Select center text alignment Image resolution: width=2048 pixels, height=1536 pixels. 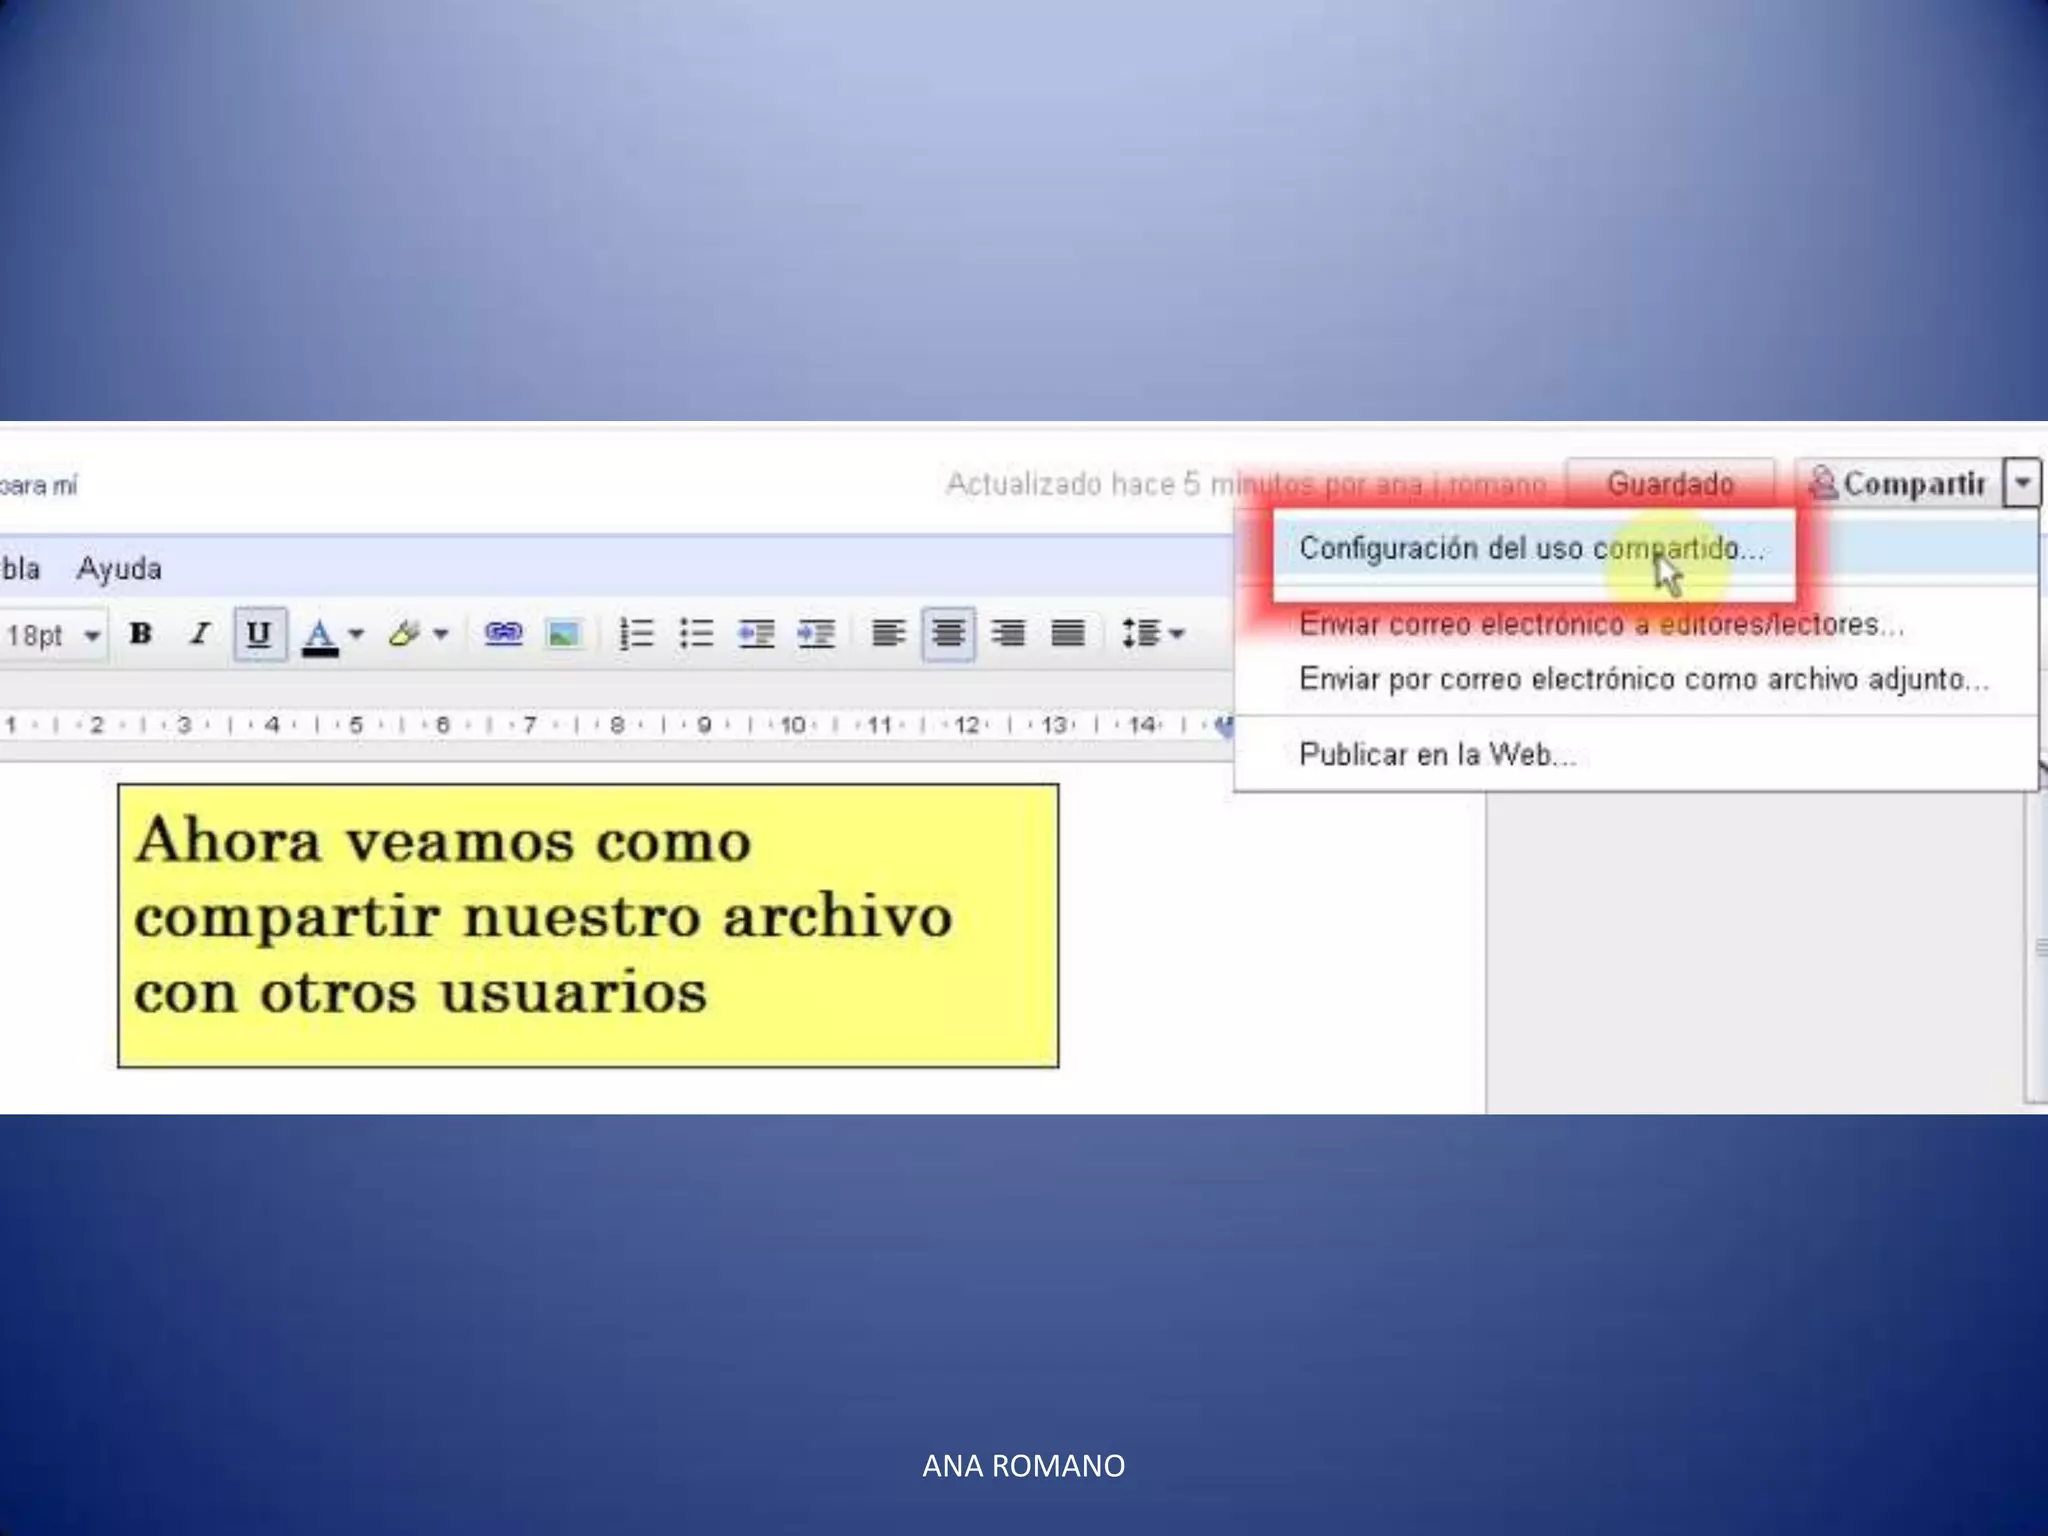point(948,634)
